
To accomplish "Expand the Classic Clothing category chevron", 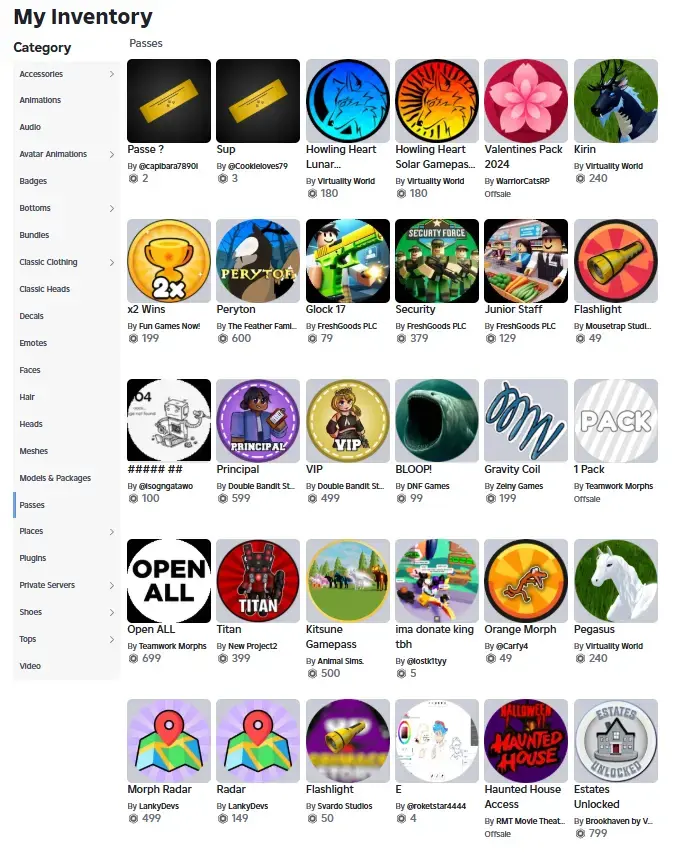I will click(x=112, y=263).
